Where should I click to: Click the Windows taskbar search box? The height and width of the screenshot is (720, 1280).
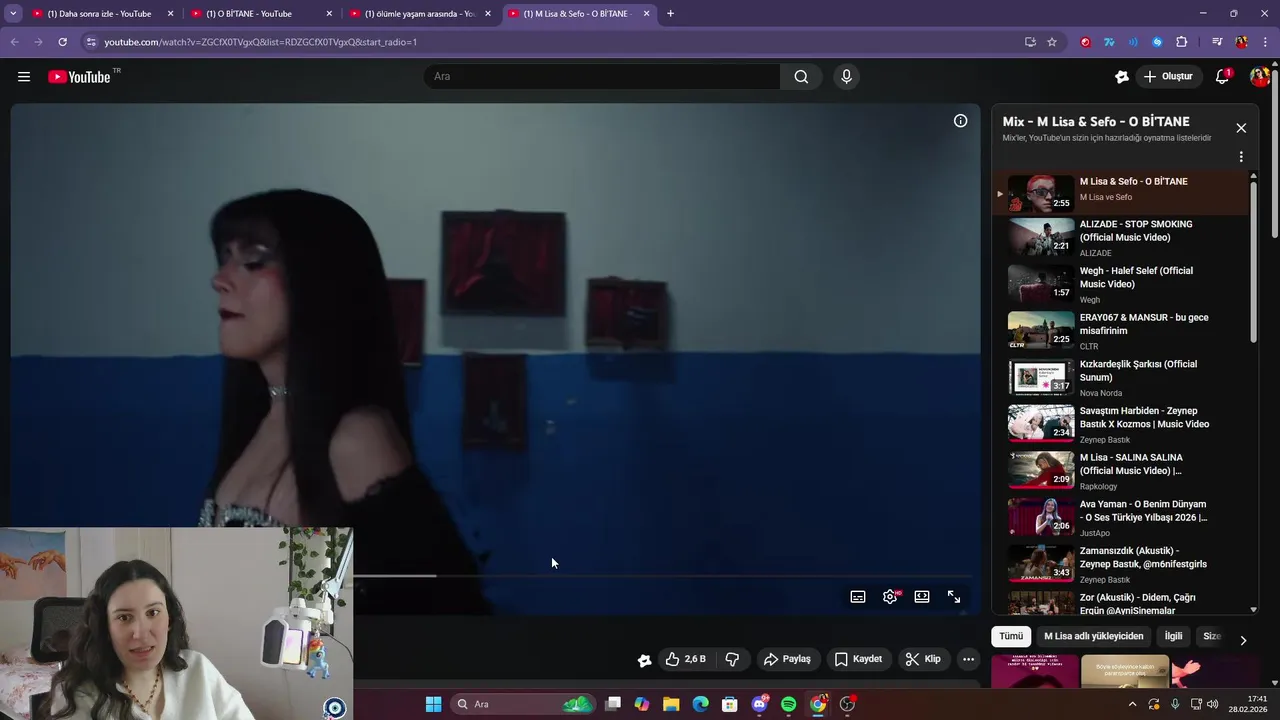pyautogui.click(x=522, y=704)
